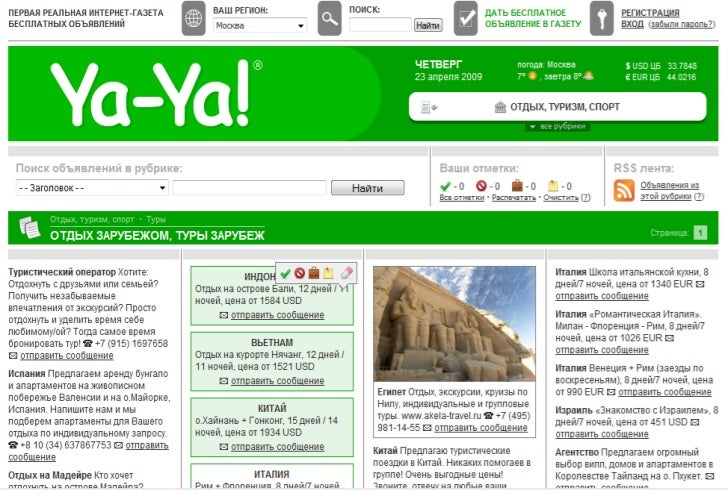The height and width of the screenshot is (504, 728).
Task: Send message in Вьетнам ad
Action: (x=278, y=381)
